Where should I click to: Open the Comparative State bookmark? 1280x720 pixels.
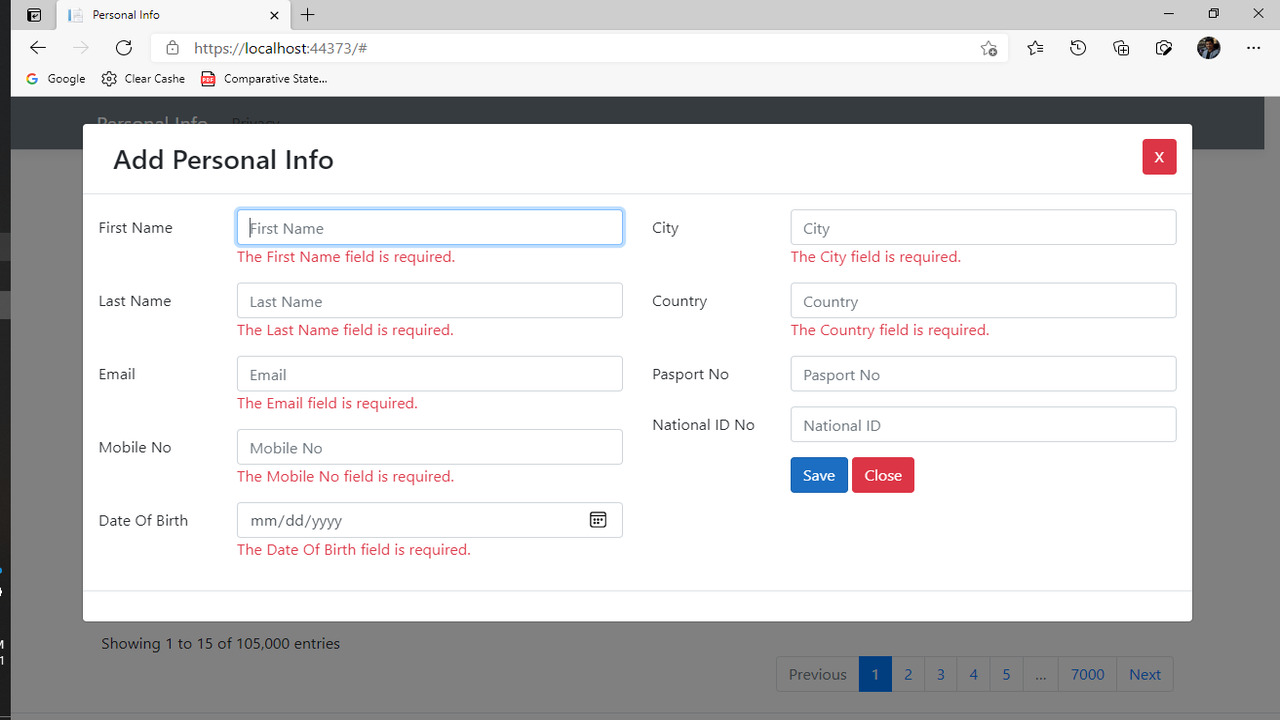click(264, 79)
